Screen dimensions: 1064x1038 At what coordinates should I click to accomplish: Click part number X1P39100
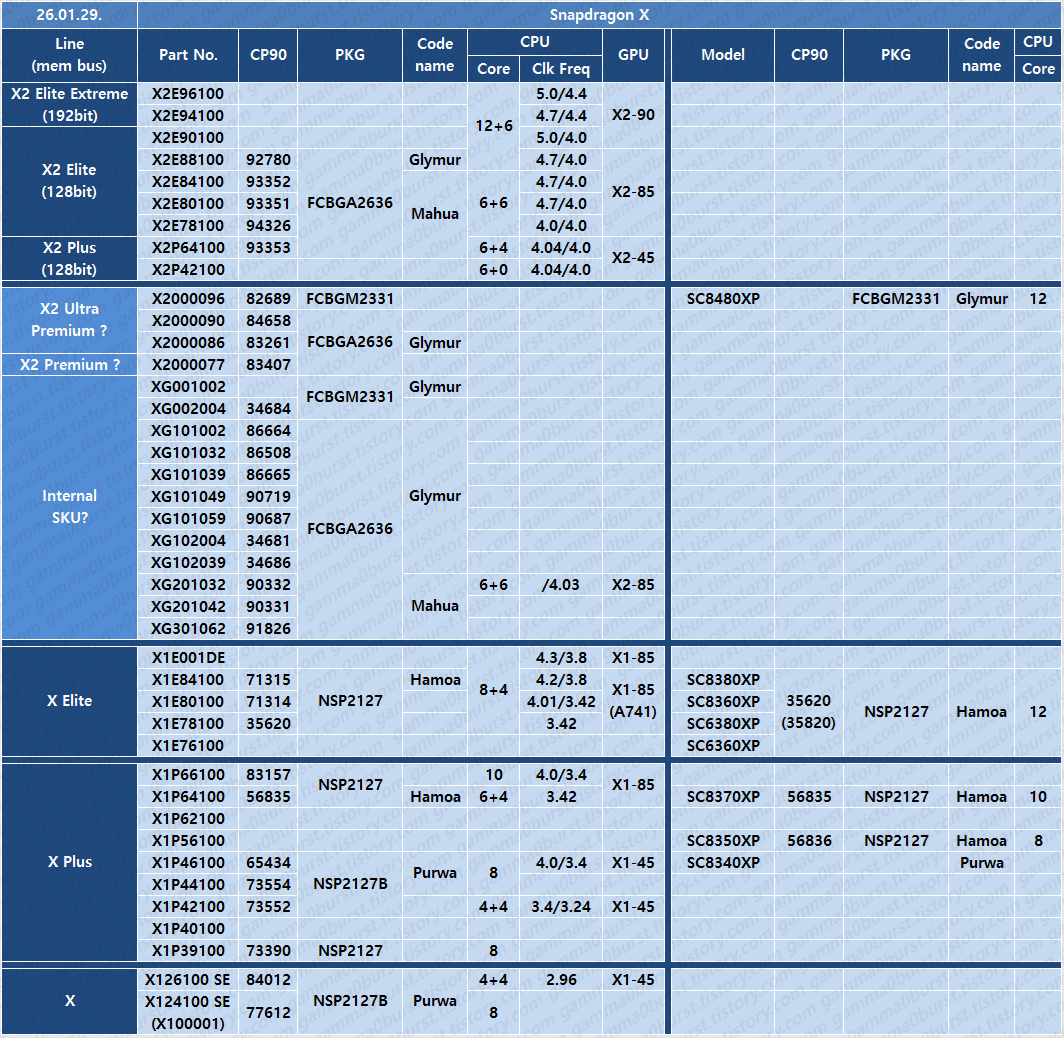point(188,951)
